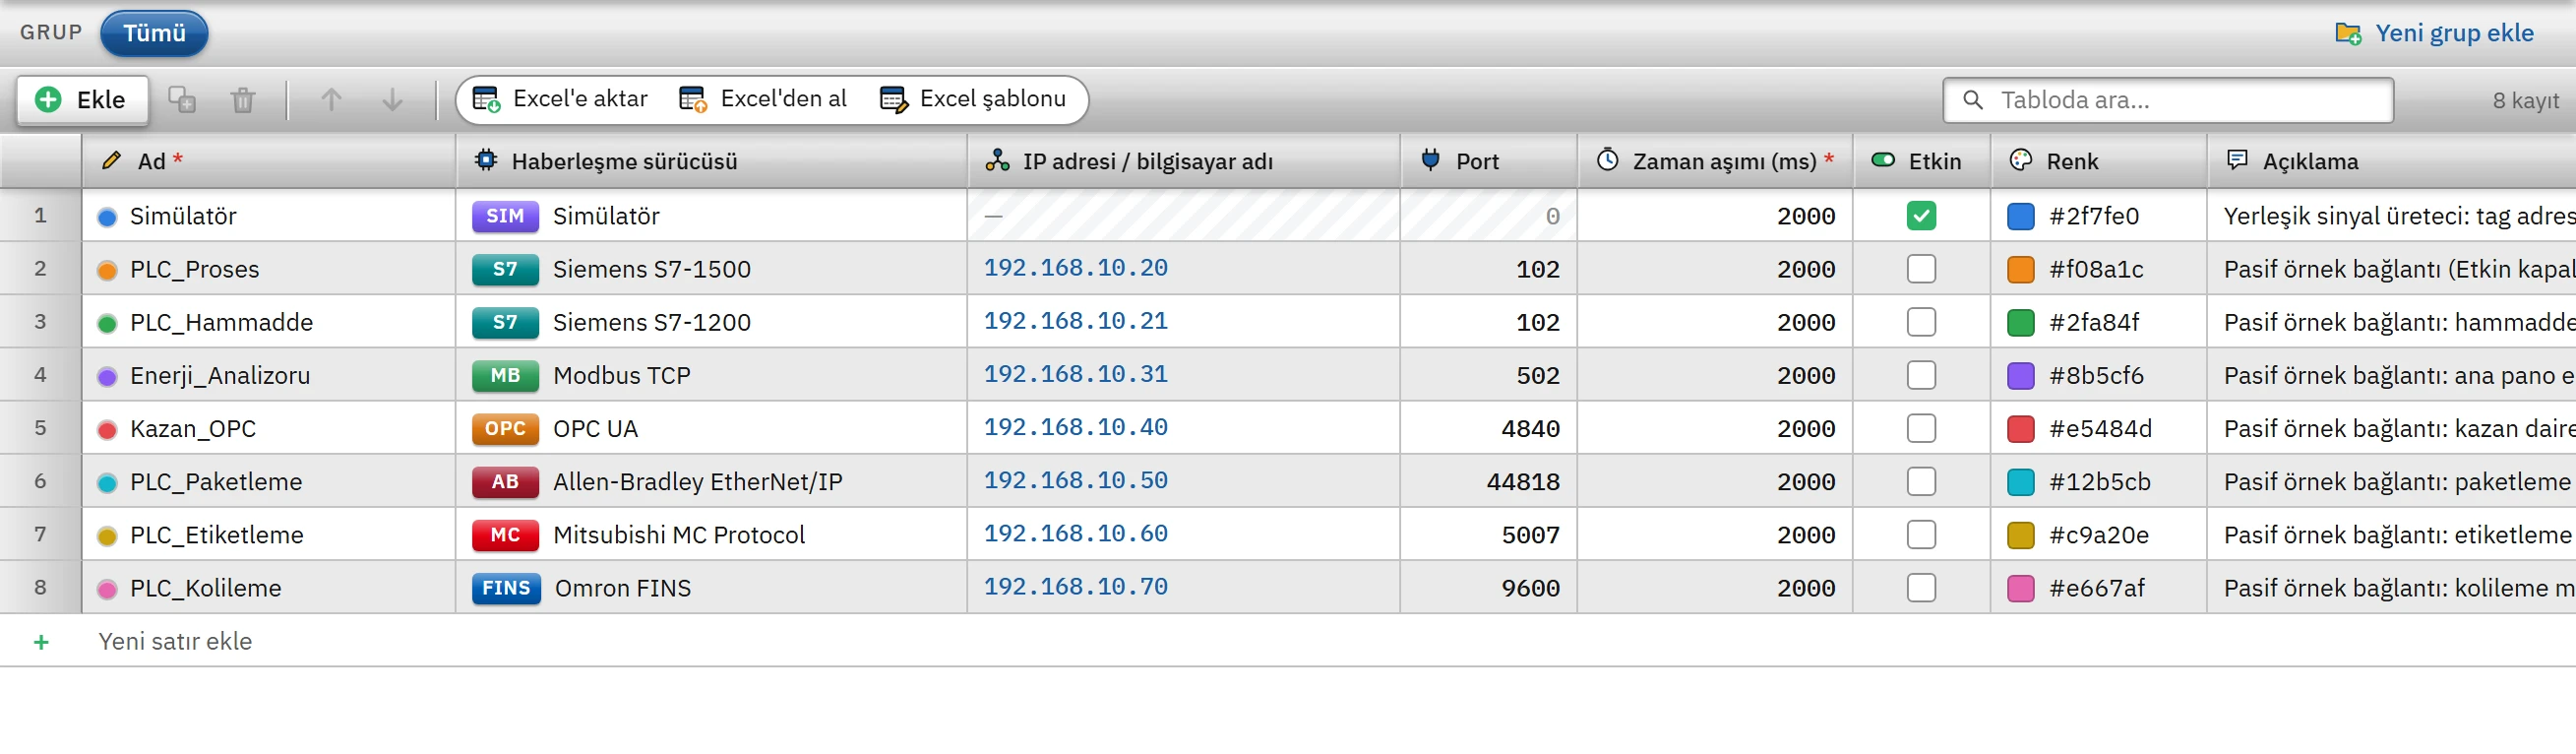This screenshot has width=2576, height=754.
Task: Click the Tabloda ara search field
Action: pyautogui.click(x=2168, y=100)
